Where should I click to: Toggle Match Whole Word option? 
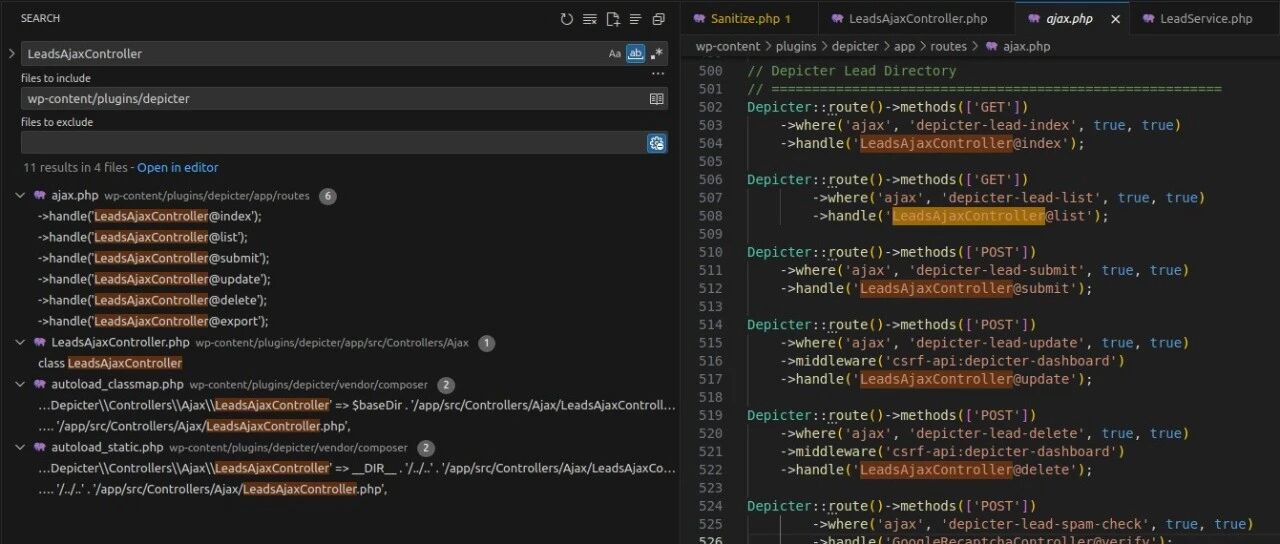click(x=635, y=54)
